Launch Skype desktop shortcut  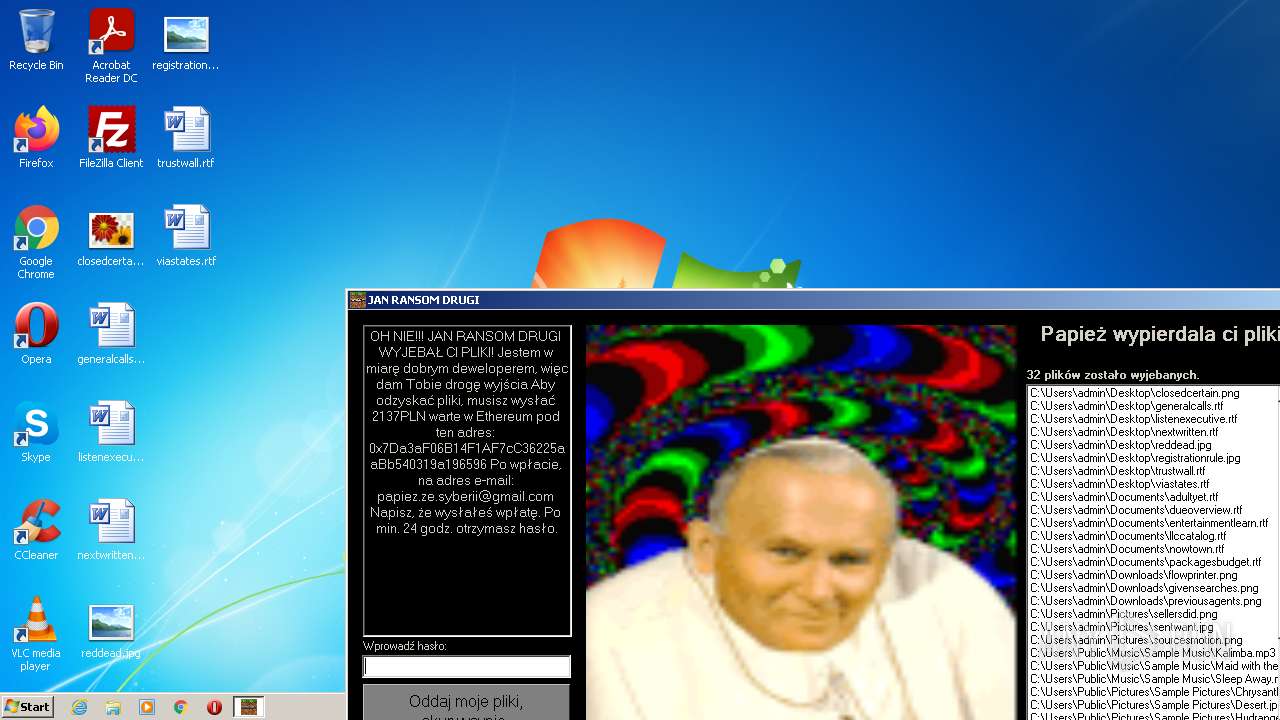point(36,432)
